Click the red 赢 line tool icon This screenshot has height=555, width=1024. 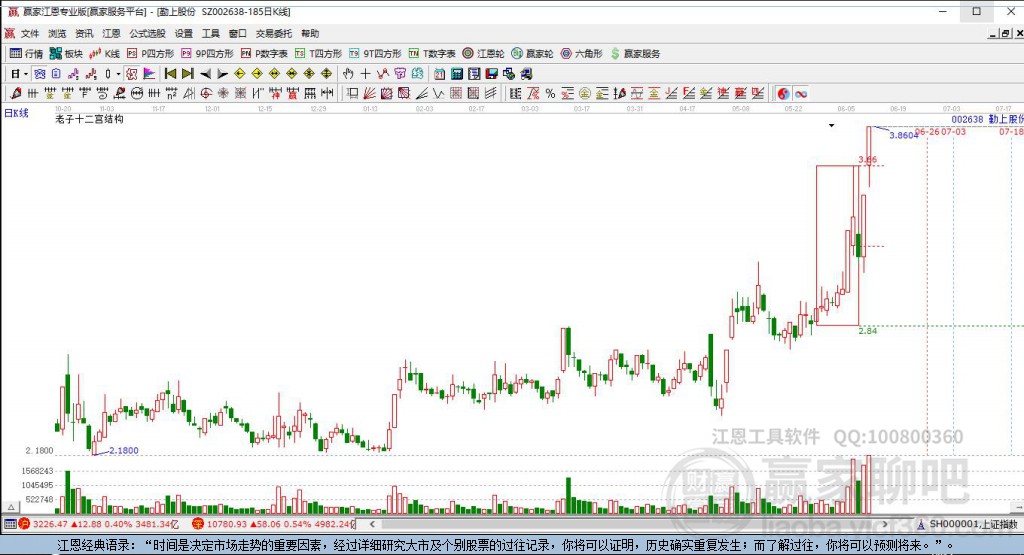pos(740,93)
